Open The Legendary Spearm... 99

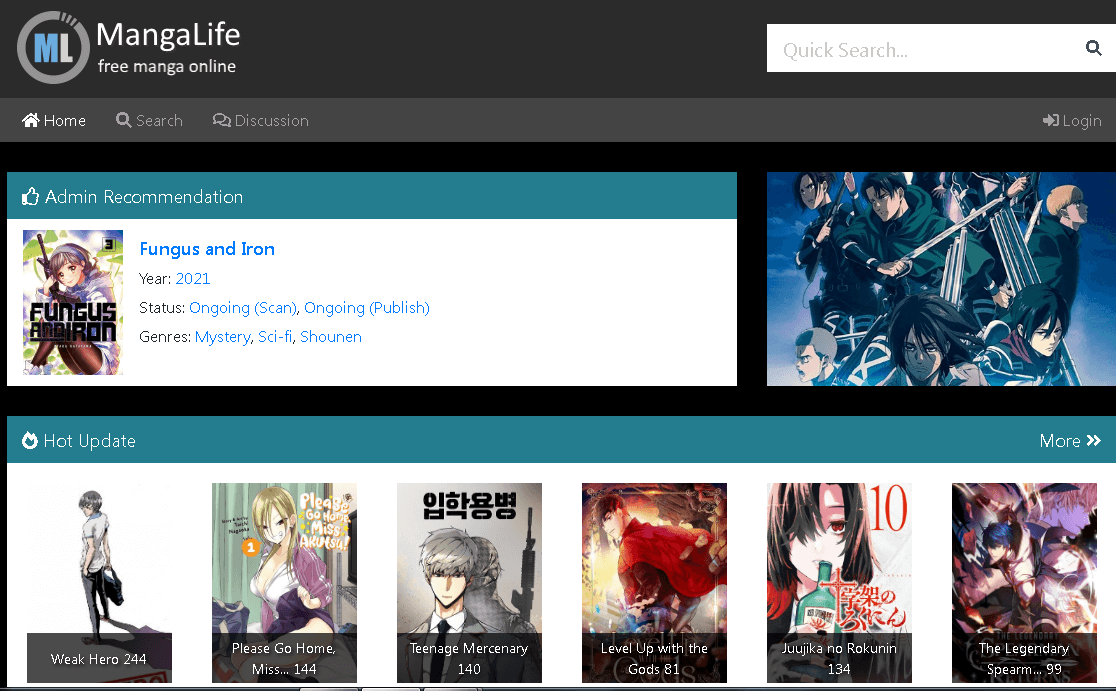point(1024,583)
